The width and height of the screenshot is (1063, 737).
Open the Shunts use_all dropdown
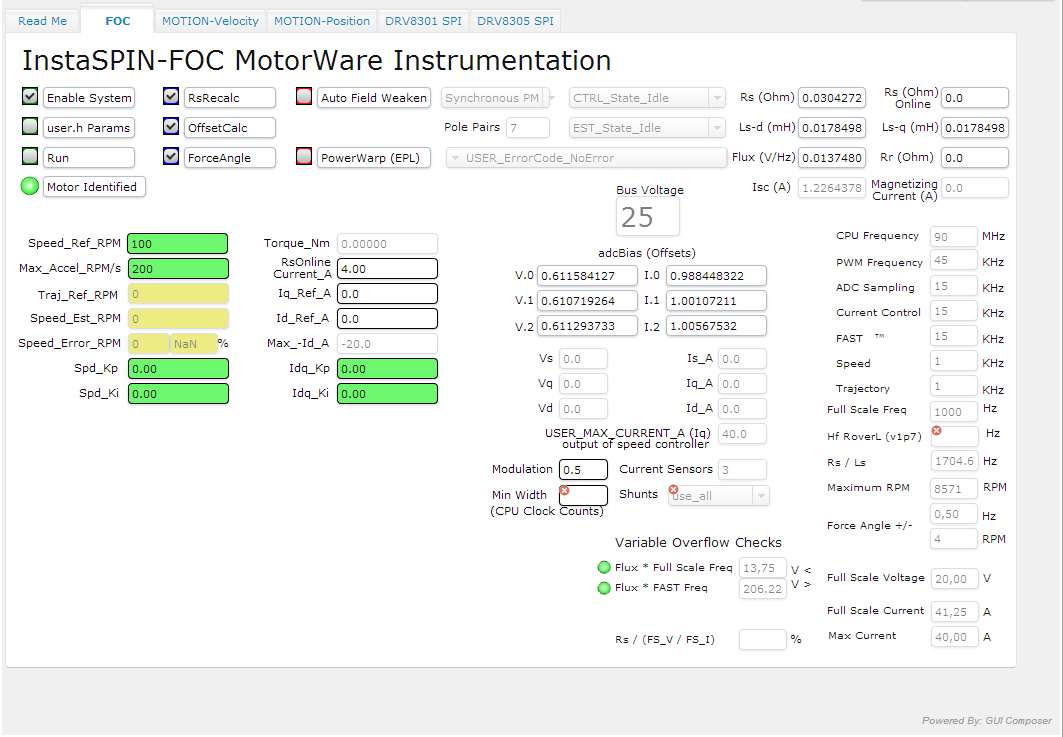719,496
